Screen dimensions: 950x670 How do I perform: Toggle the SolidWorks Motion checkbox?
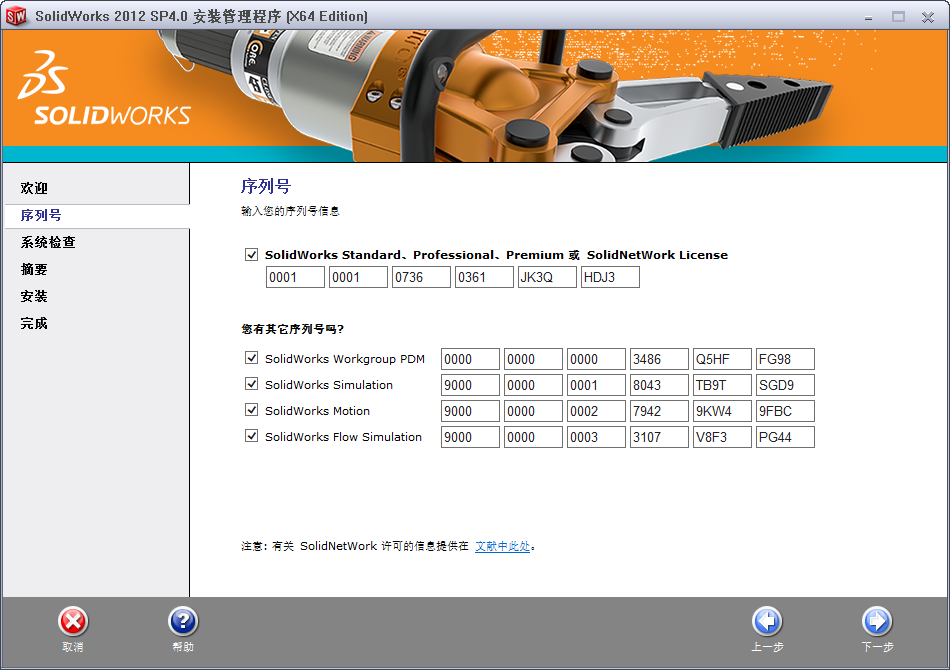251,410
